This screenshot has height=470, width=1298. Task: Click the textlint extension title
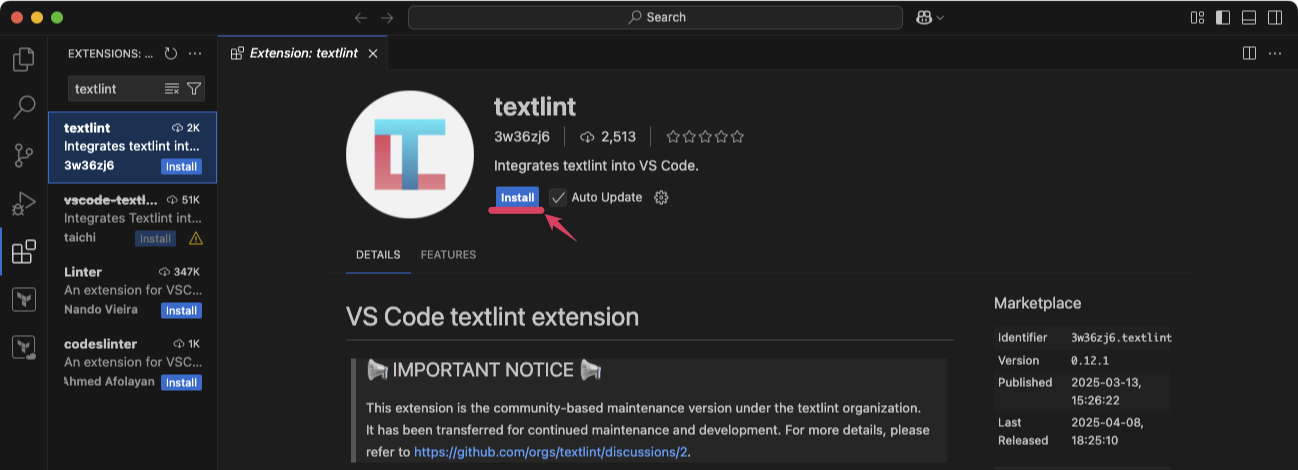535,106
